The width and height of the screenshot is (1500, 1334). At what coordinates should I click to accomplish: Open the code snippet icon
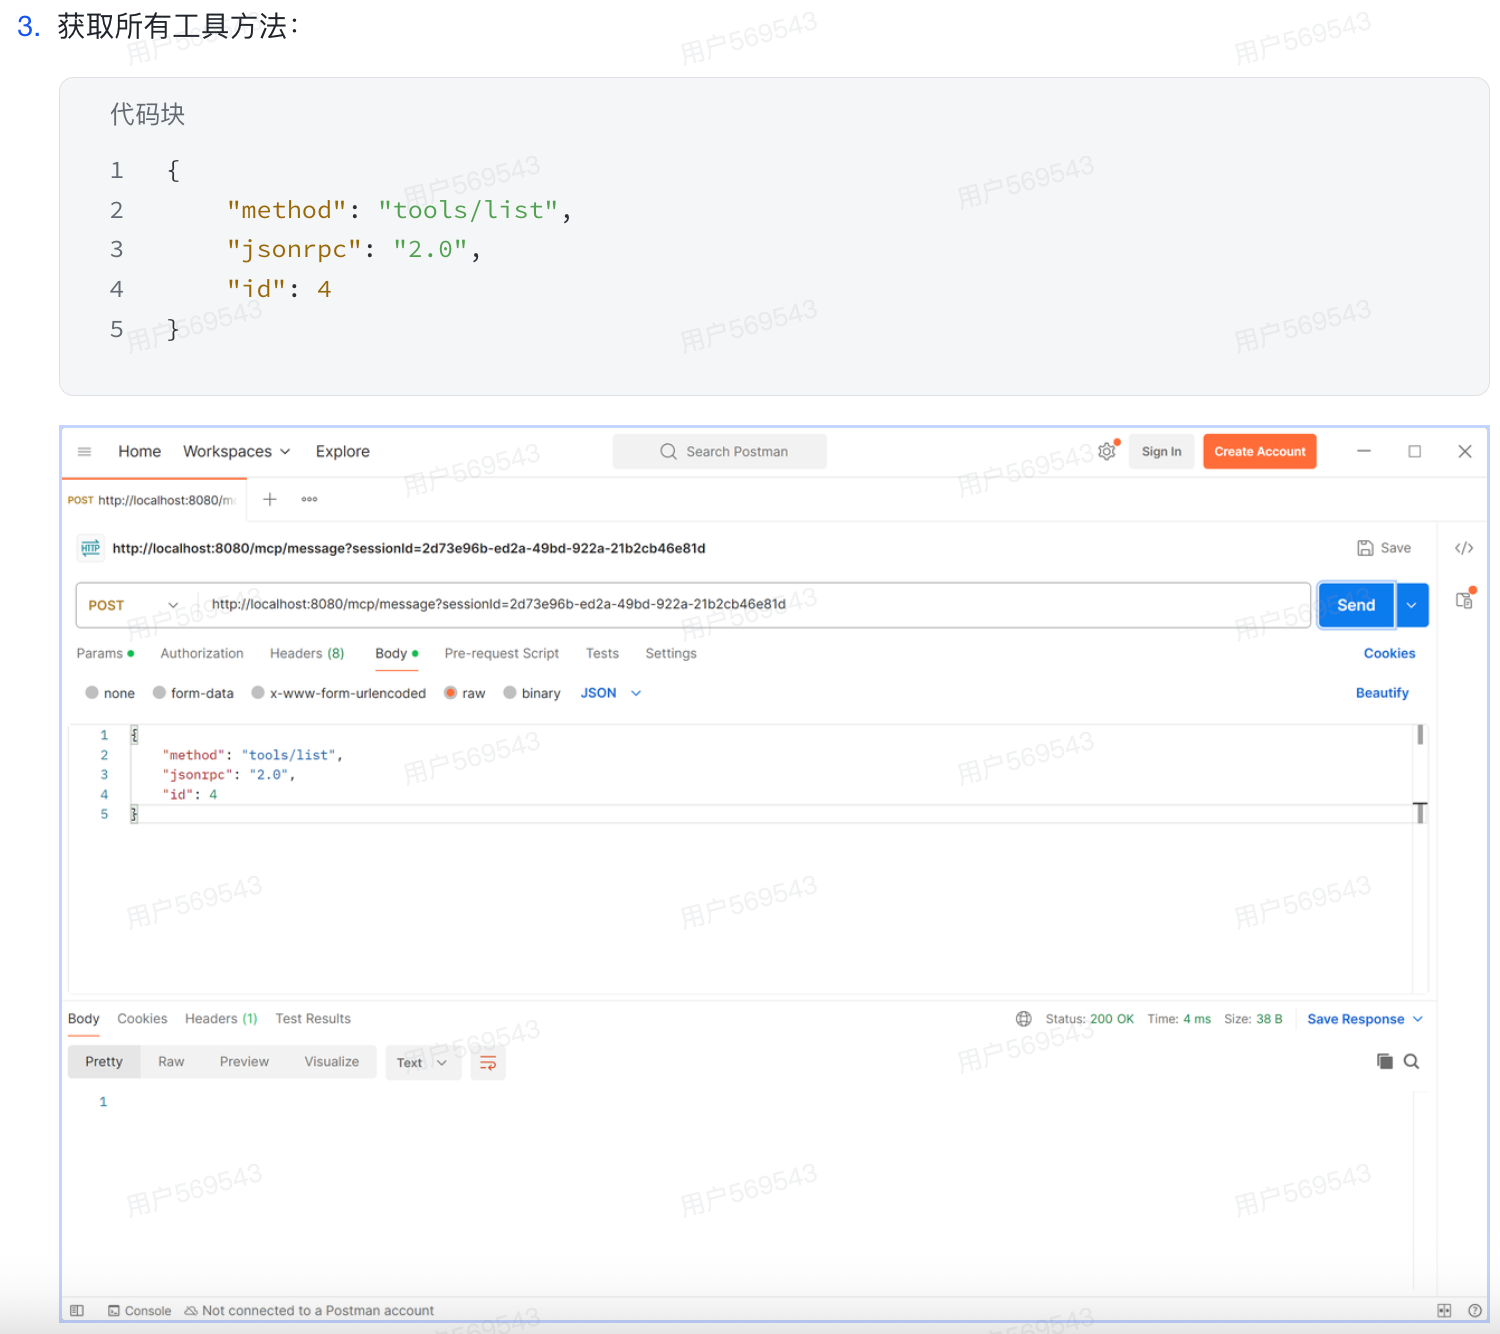click(1464, 548)
